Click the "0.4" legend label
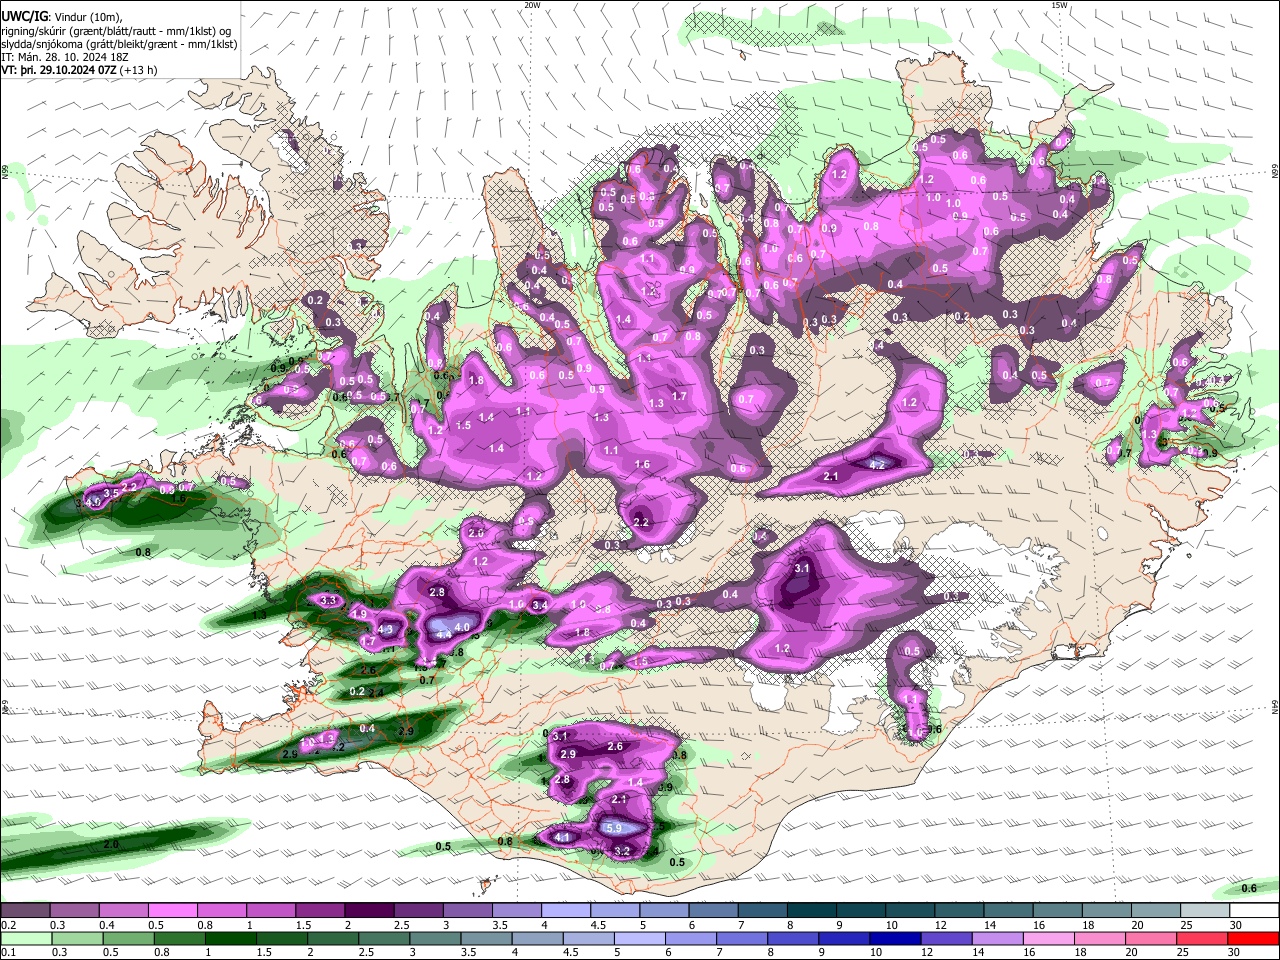The height and width of the screenshot is (960, 1280). tap(107, 925)
